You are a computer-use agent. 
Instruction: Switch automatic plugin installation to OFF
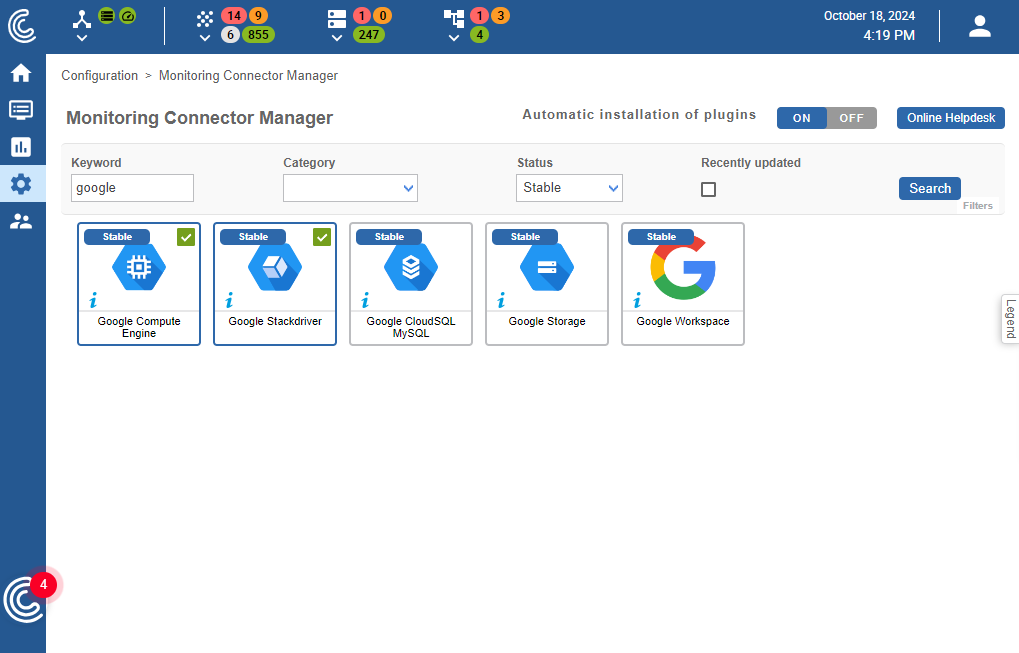coord(851,118)
